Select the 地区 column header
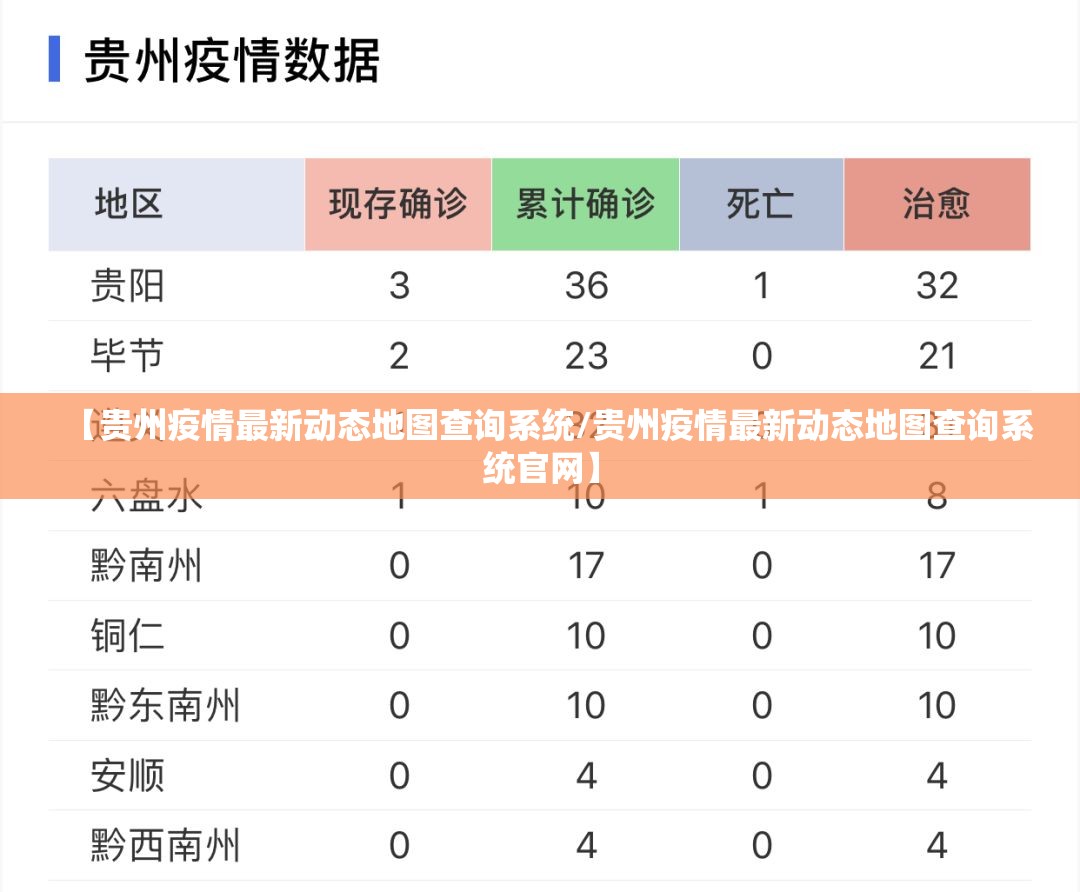1080x892 pixels. click(129, 204)
